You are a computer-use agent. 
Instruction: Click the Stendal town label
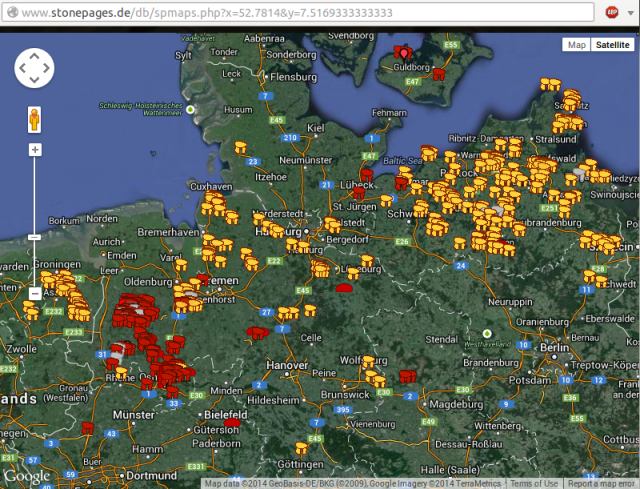(441, 339)
